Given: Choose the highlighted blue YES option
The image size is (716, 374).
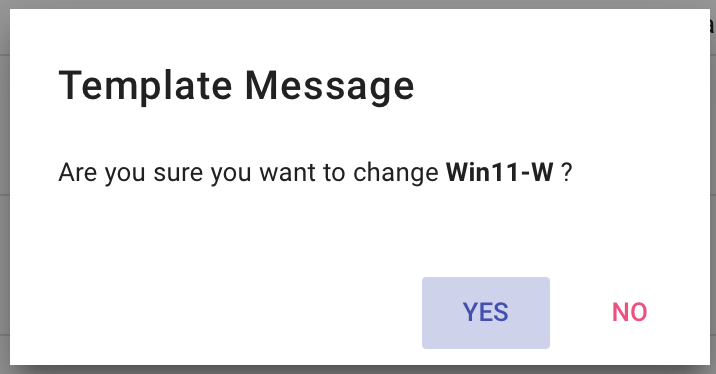Looking at the screenshot, I should [485, 313].
